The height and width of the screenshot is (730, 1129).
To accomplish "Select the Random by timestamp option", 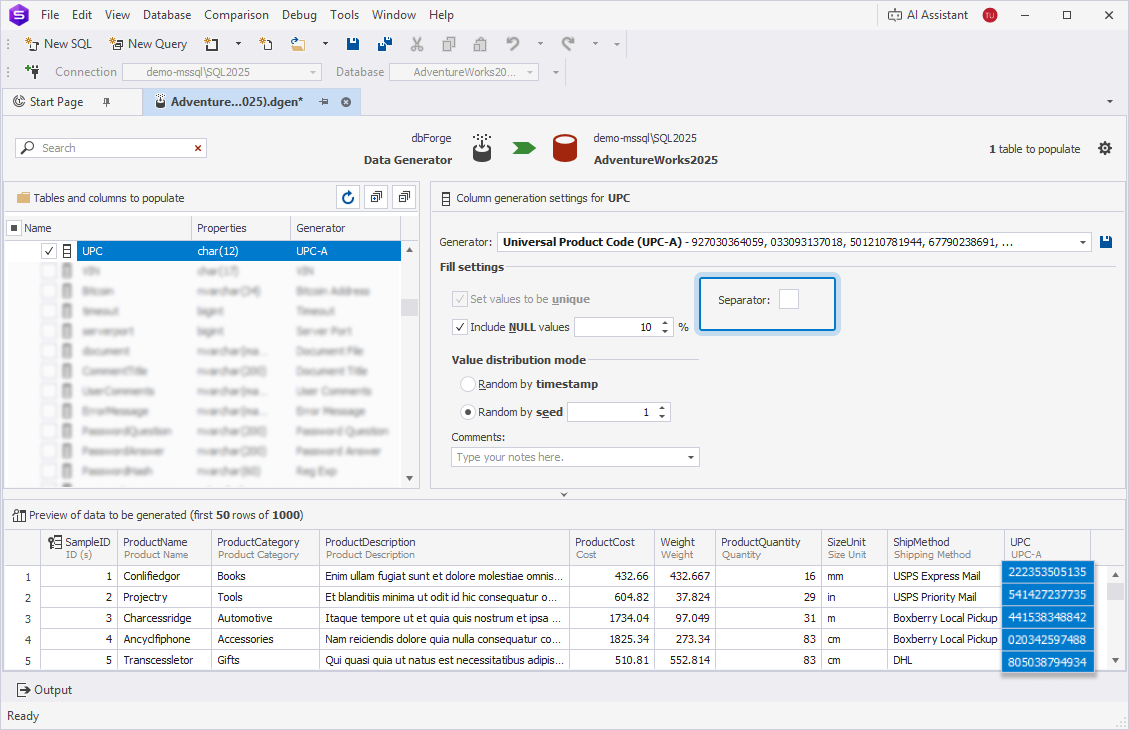I will [x=468, y=384].
